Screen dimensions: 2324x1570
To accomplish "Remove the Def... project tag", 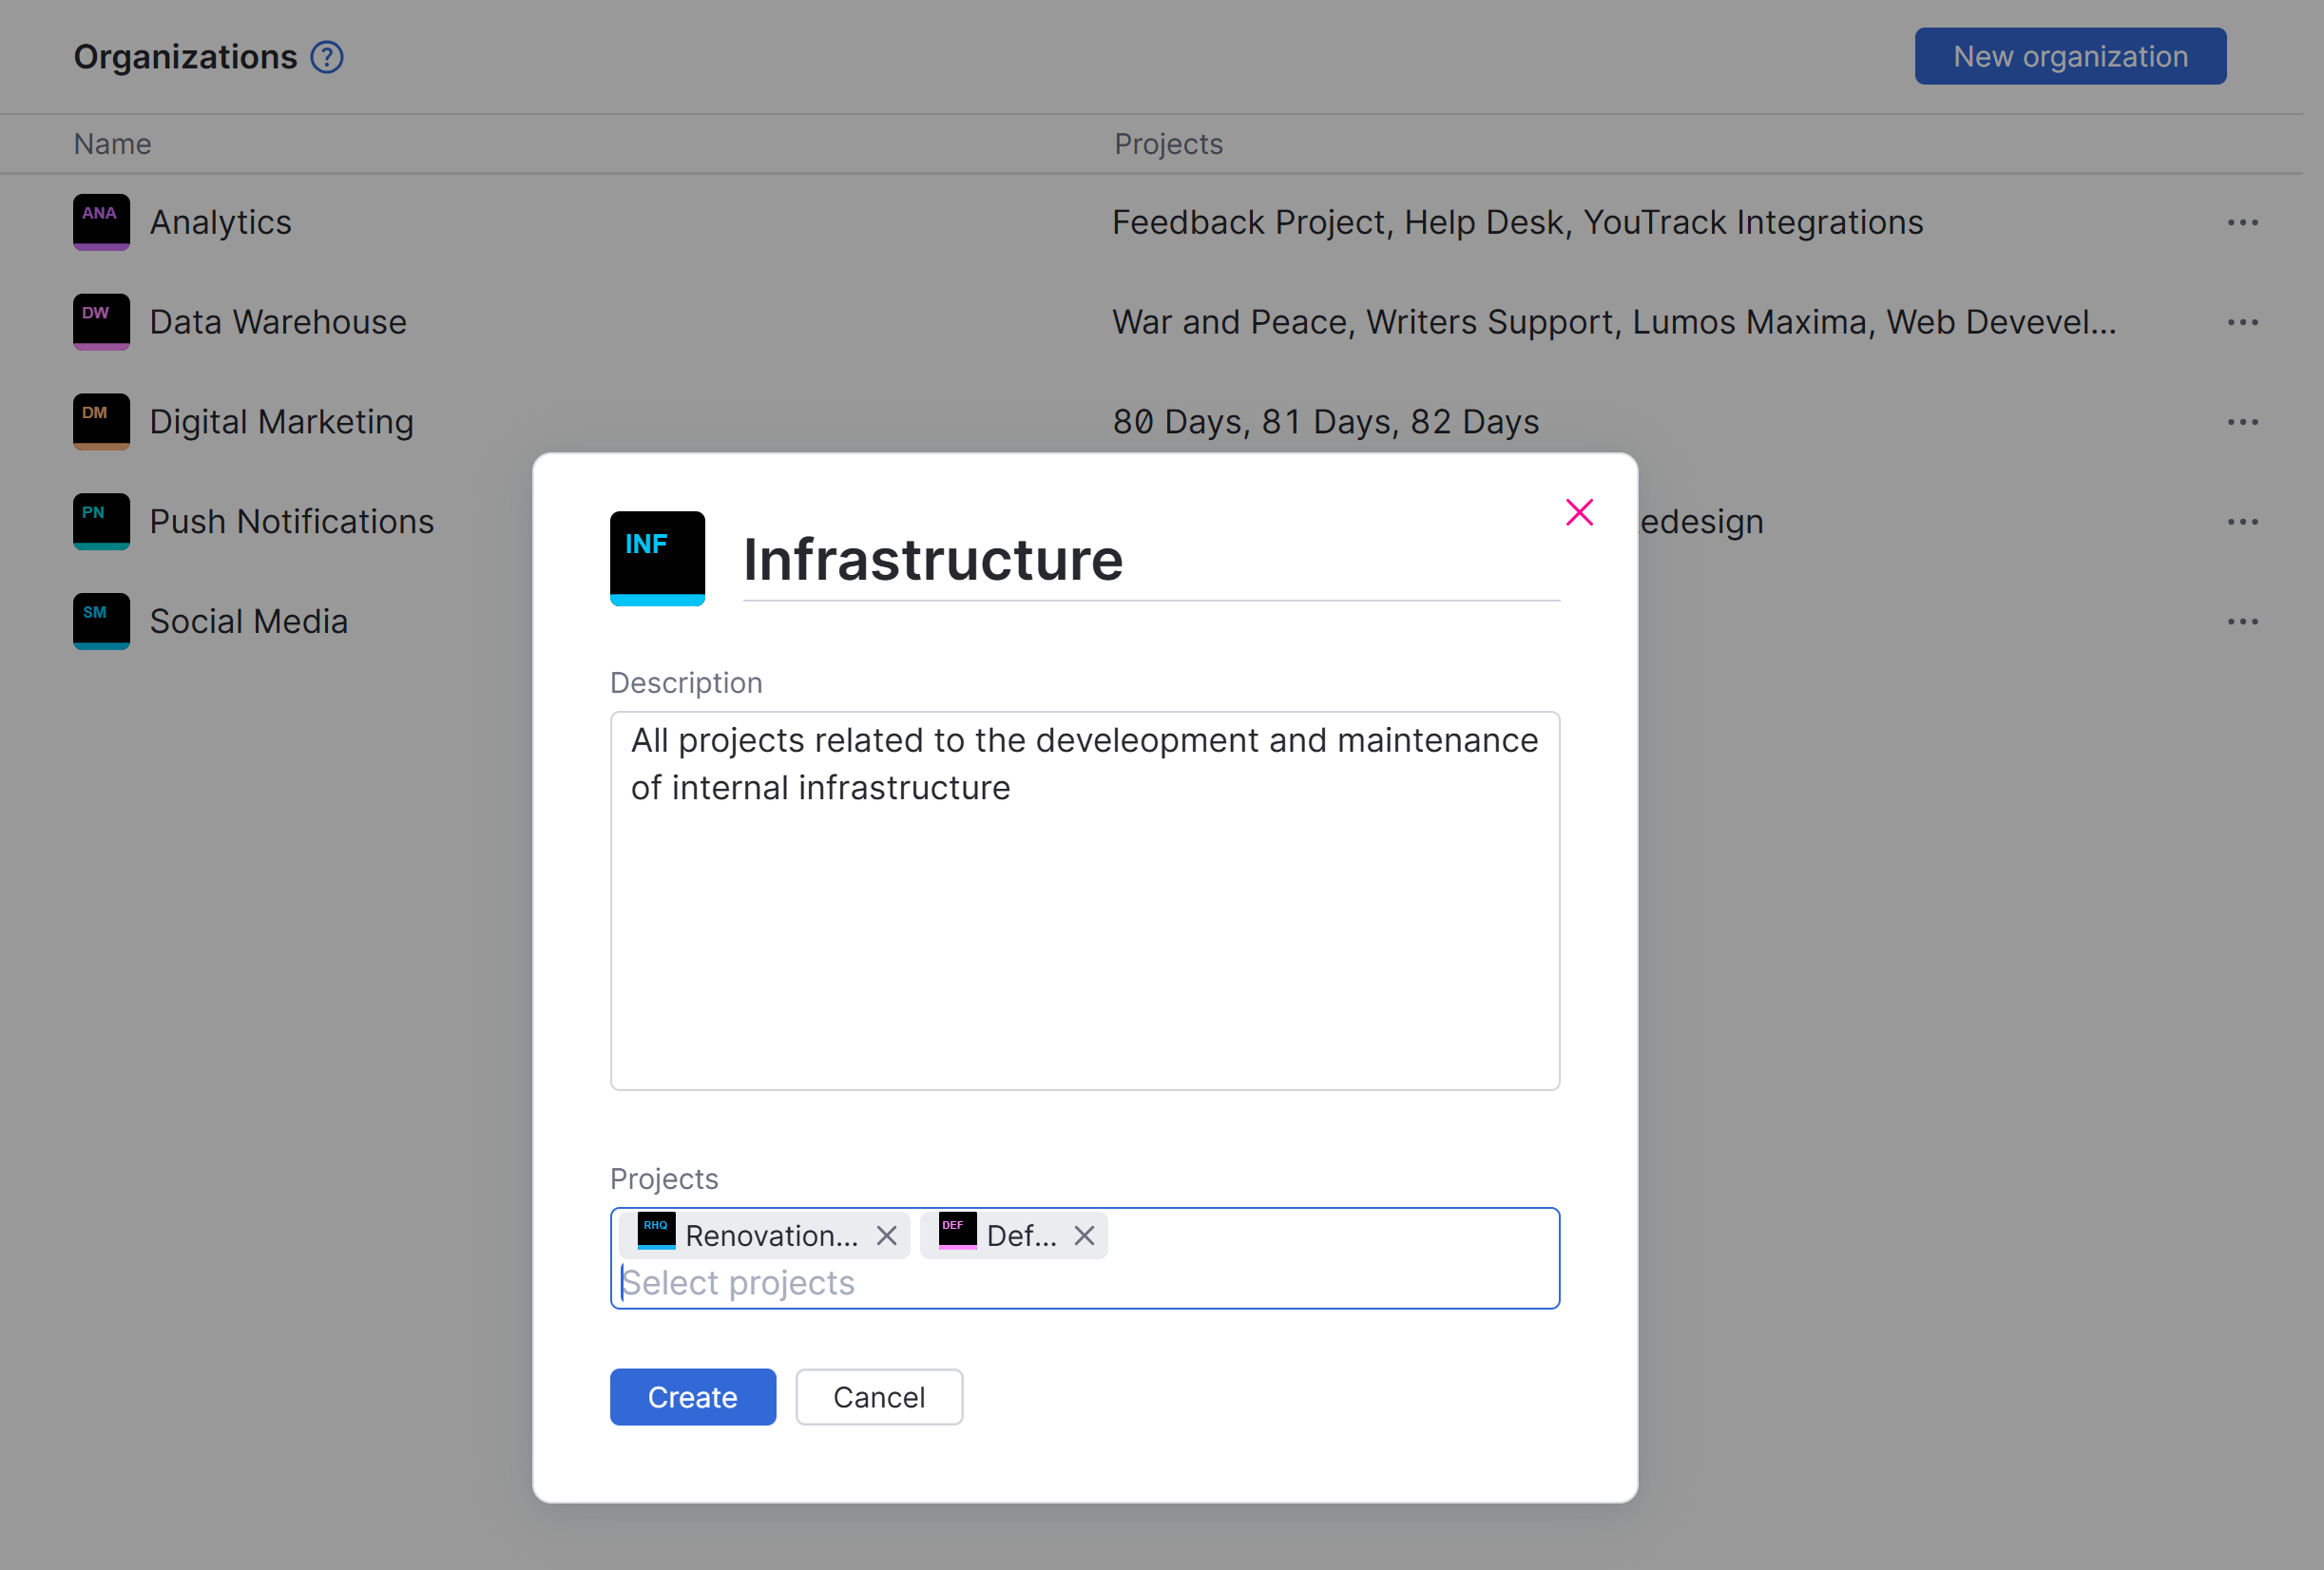I will point(1084,1236).
